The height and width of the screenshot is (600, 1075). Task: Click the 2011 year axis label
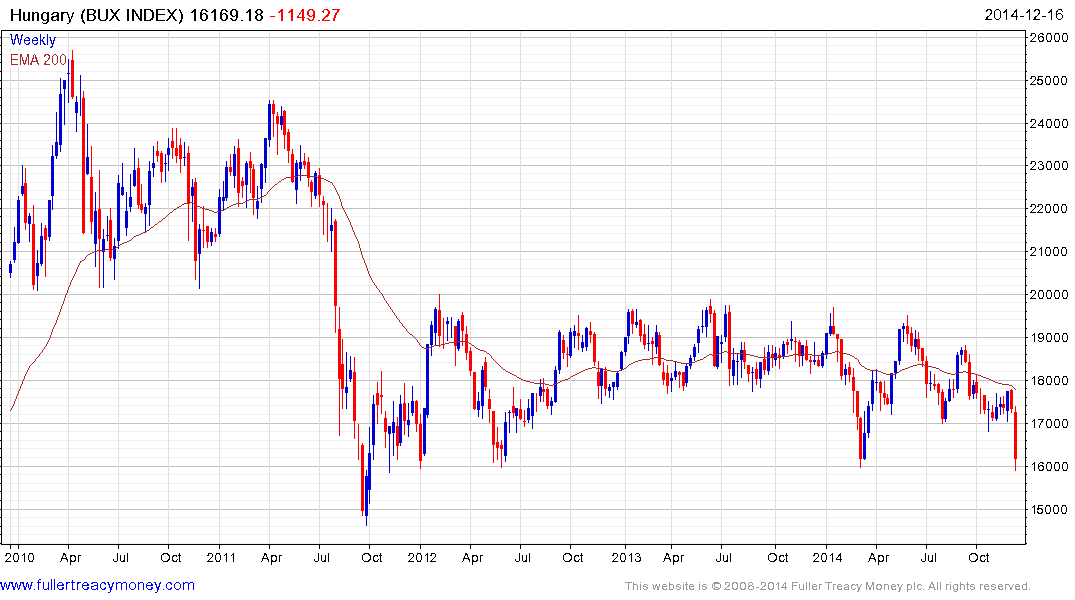221,557
